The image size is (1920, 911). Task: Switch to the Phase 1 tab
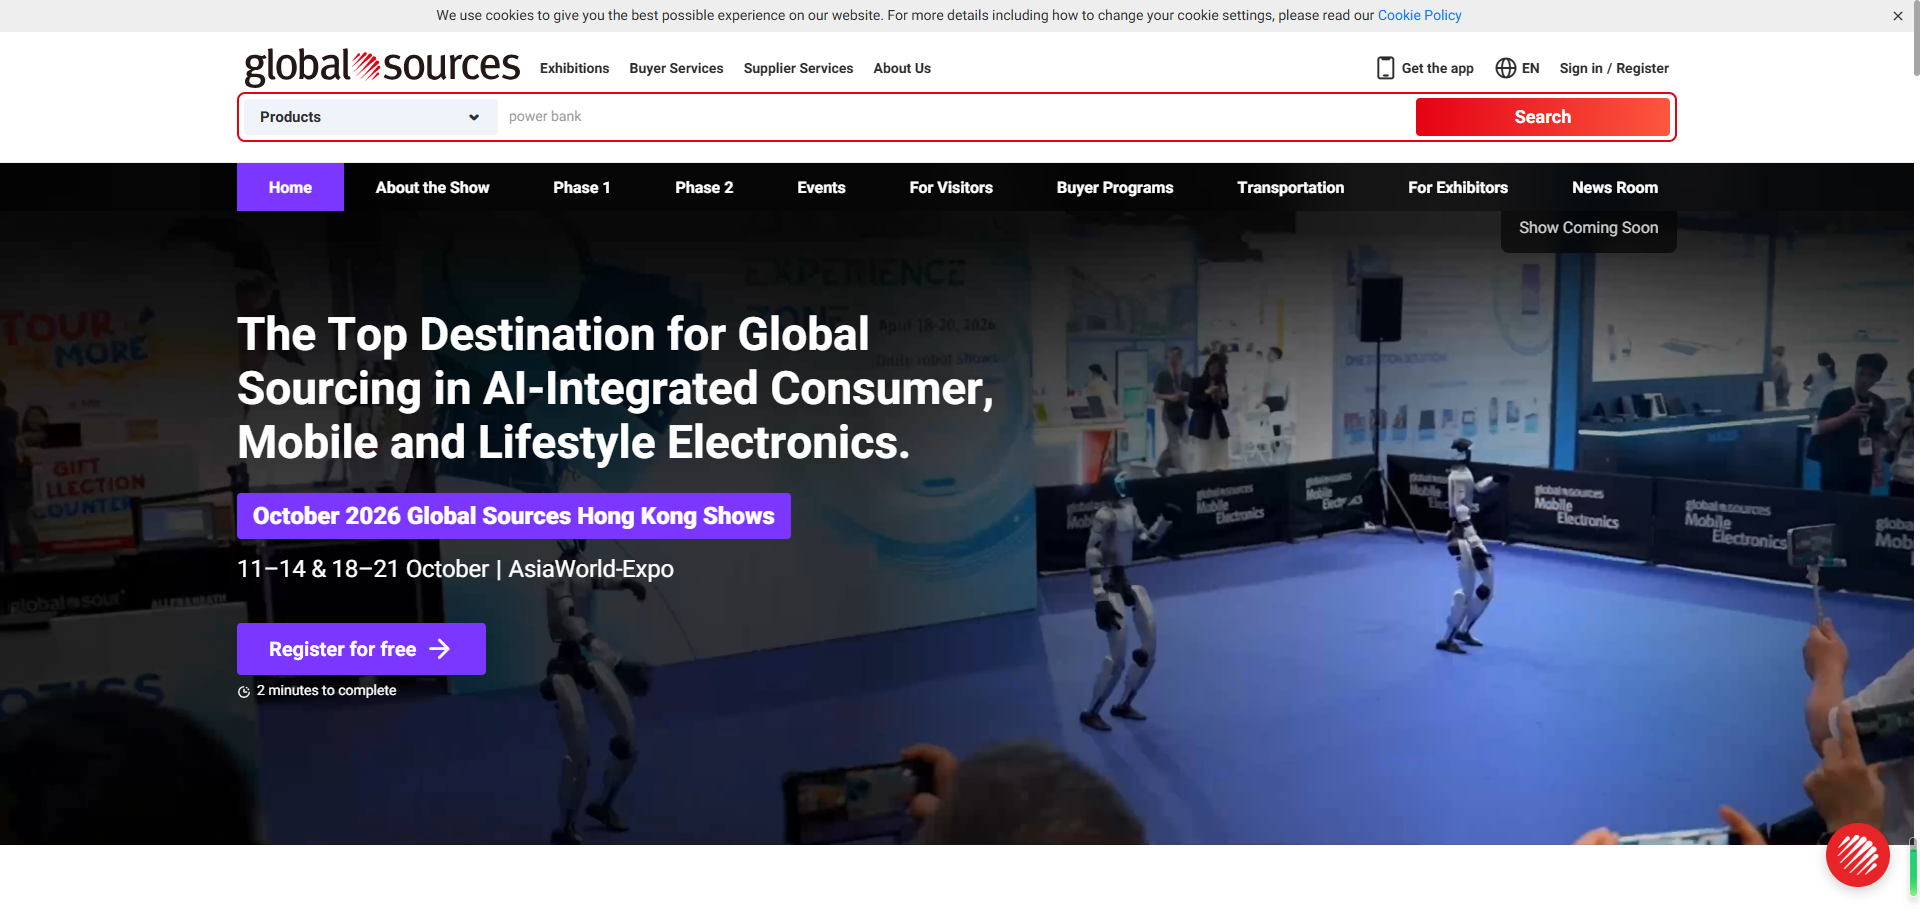582,187
